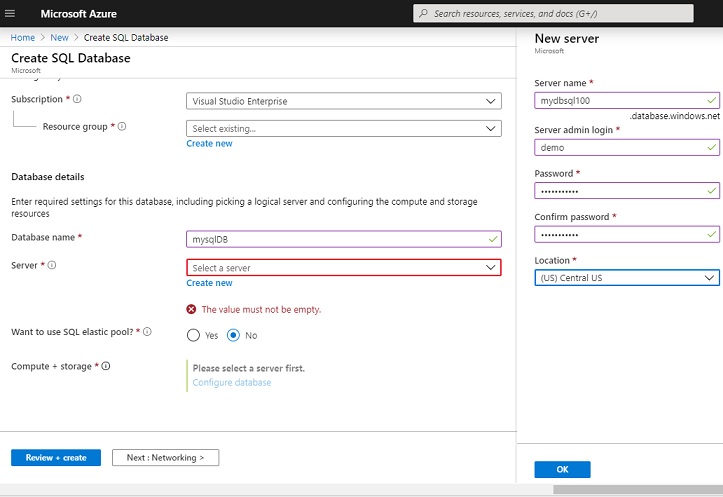The height and width of the screenshot is (497, 723).
Task: Click Create new under Server
Action: click(209, 283)
